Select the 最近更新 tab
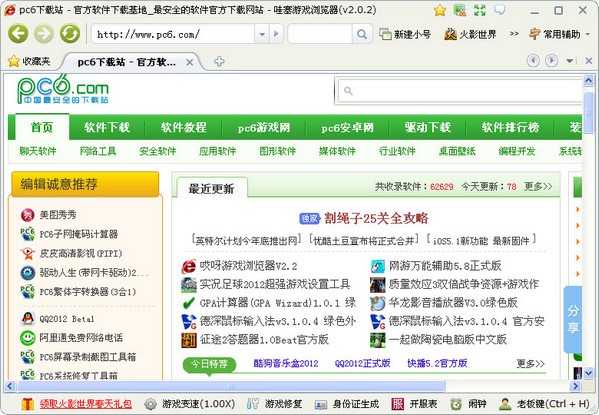599x415 pixels. click(212, 188)
